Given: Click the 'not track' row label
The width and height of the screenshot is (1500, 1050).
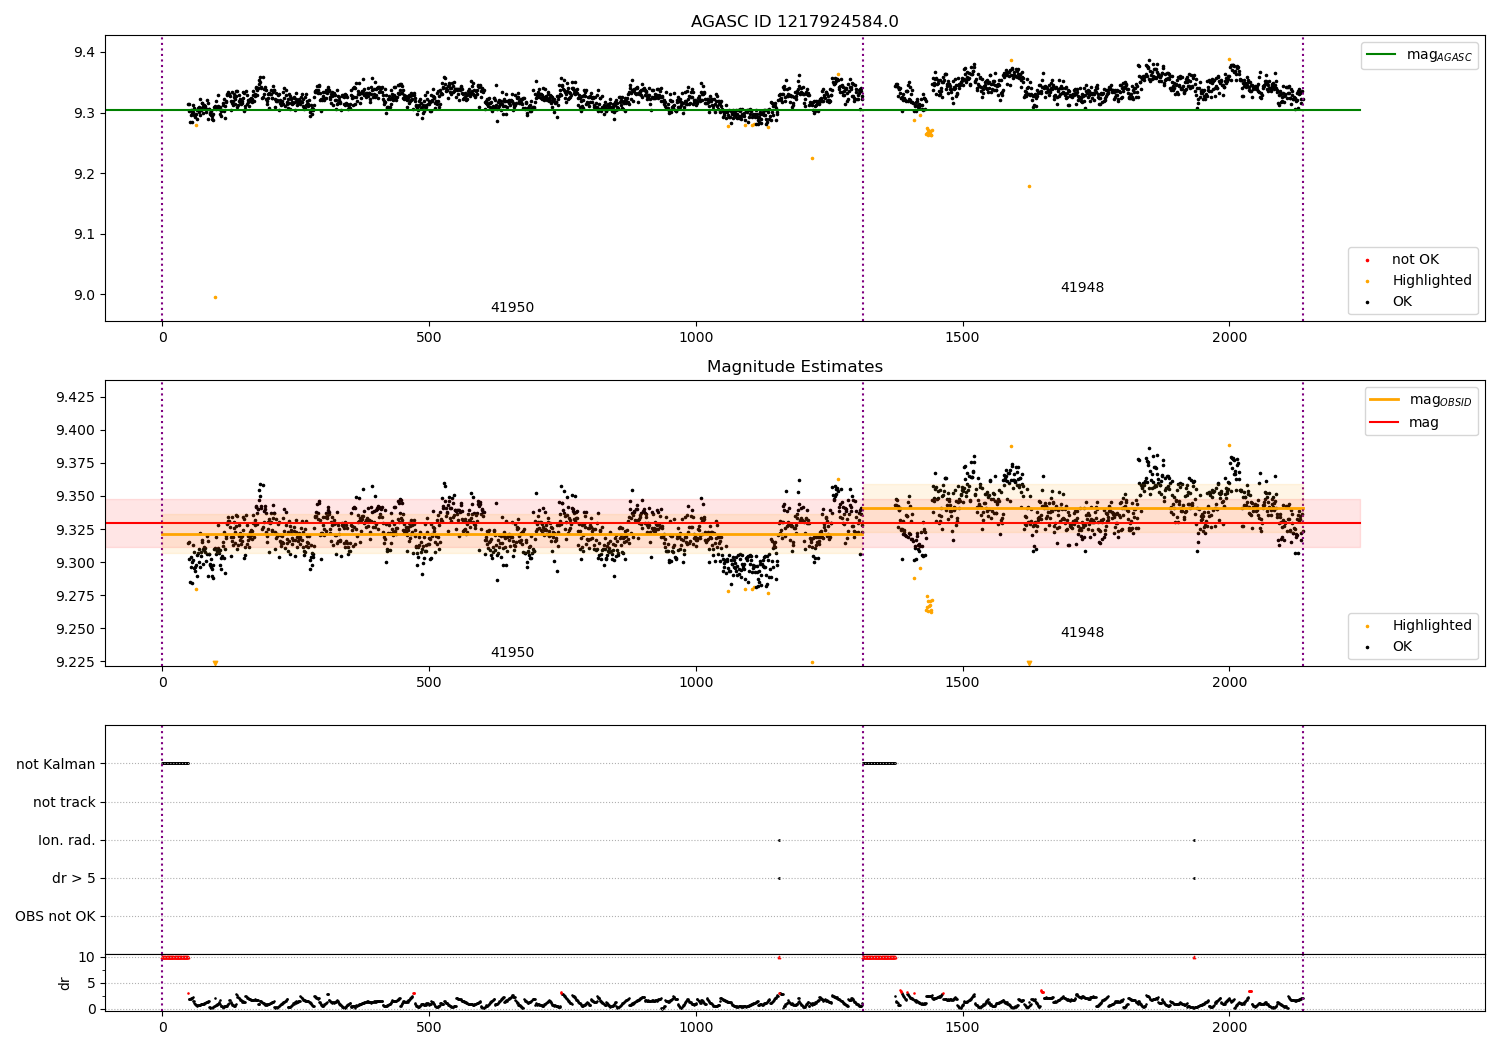Looking at the screenshot, I should coord(64,802).
